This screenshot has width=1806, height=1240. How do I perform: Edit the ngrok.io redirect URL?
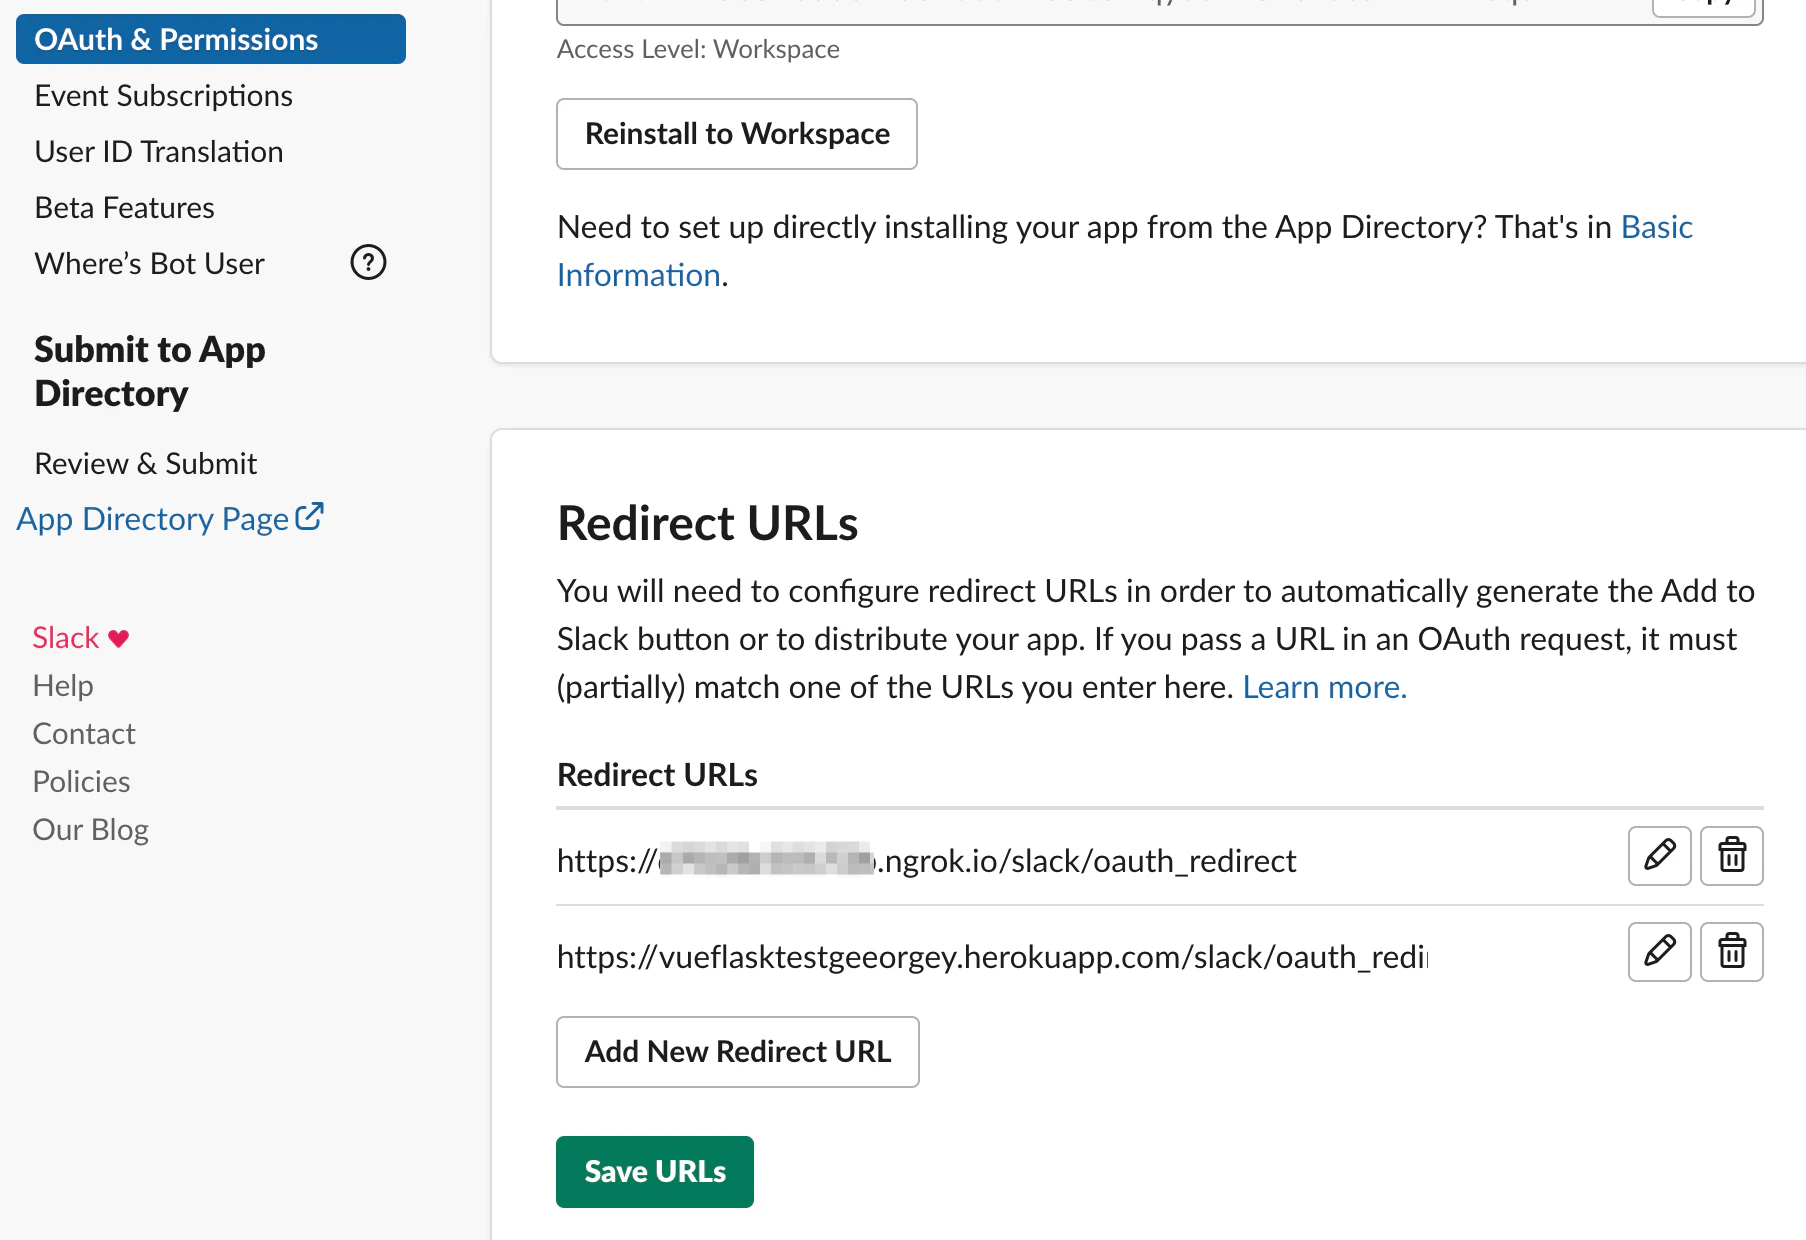tap(1659, 856)
